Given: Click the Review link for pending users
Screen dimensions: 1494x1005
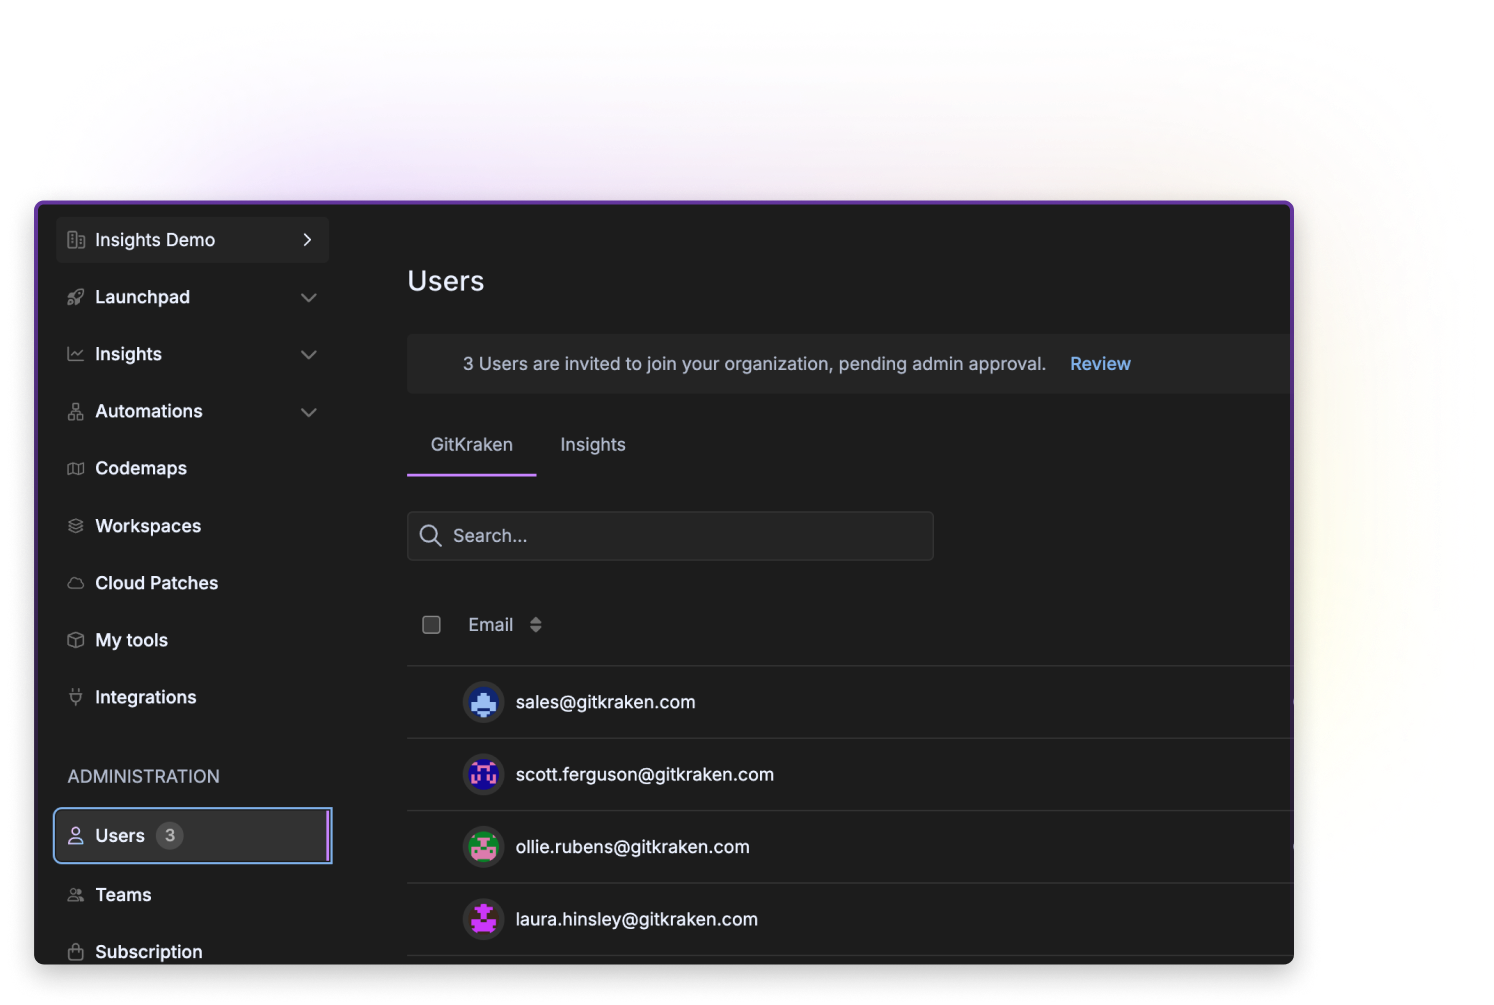Looking at the screenshot, I should pos(1100,363).
